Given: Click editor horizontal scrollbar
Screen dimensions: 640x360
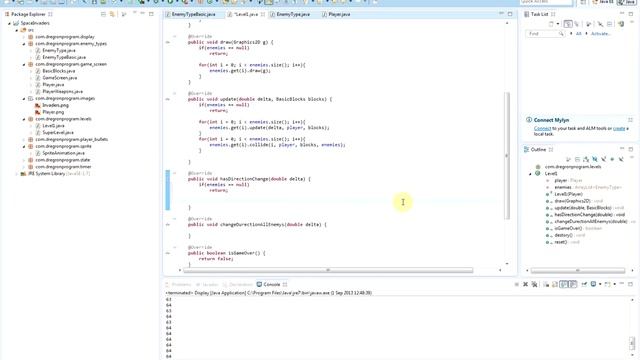Looking at the screenshot, I should click(x=328, y=270).
